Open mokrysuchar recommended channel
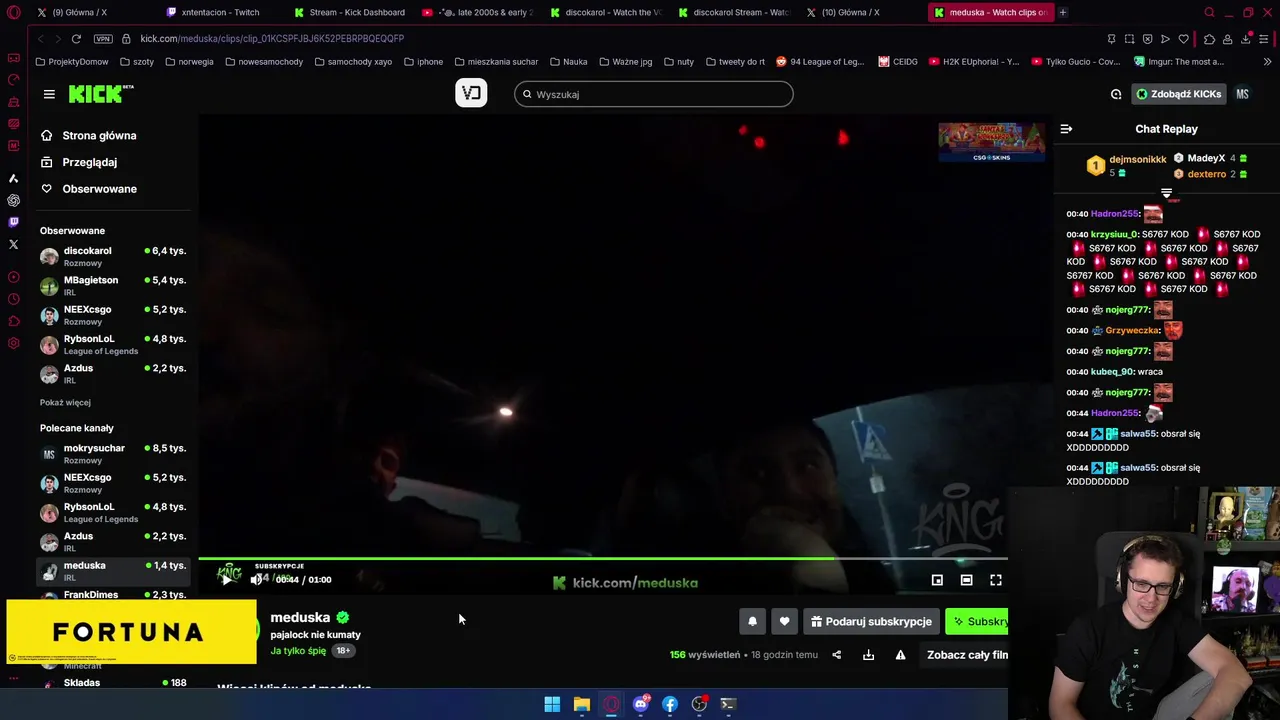This screenshot has width=1280, height=720. pyautogui.click(x=113, y=453)
